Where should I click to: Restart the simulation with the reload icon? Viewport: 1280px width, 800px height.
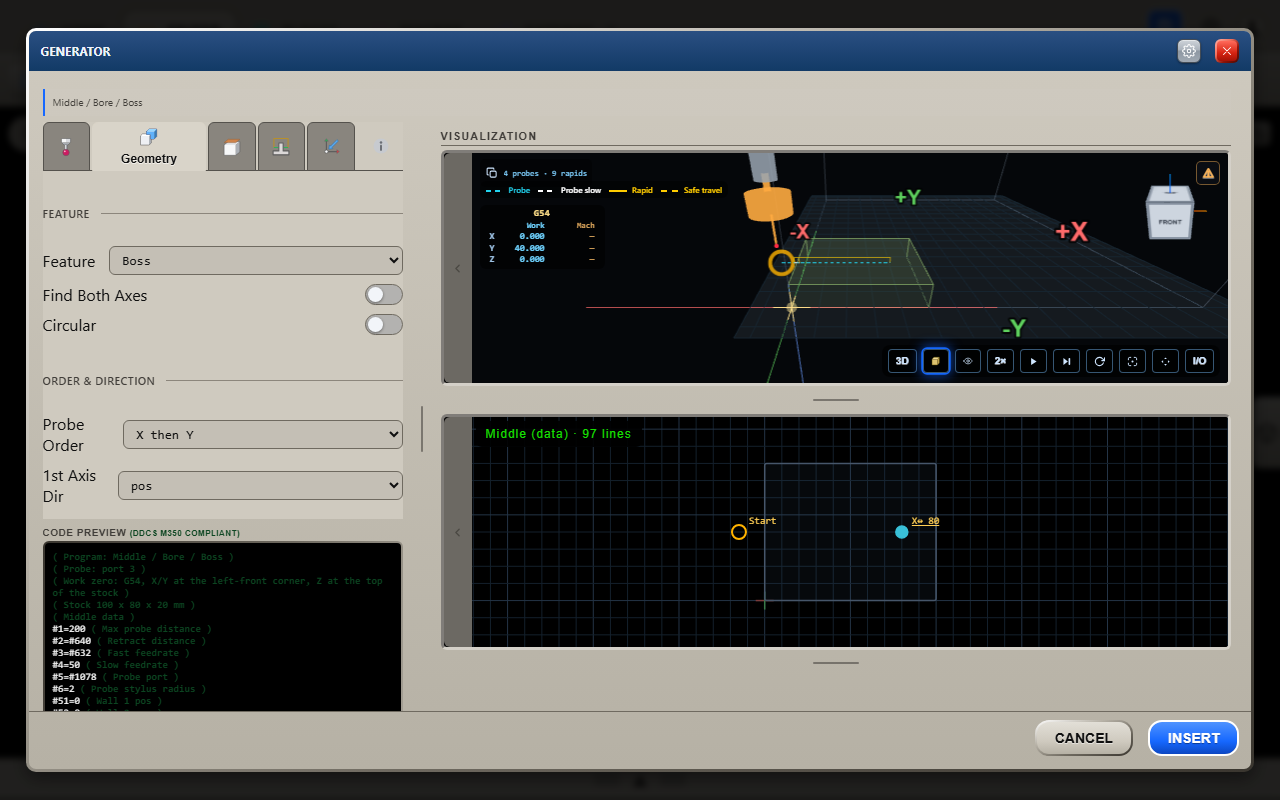[x=1100, y=361]
